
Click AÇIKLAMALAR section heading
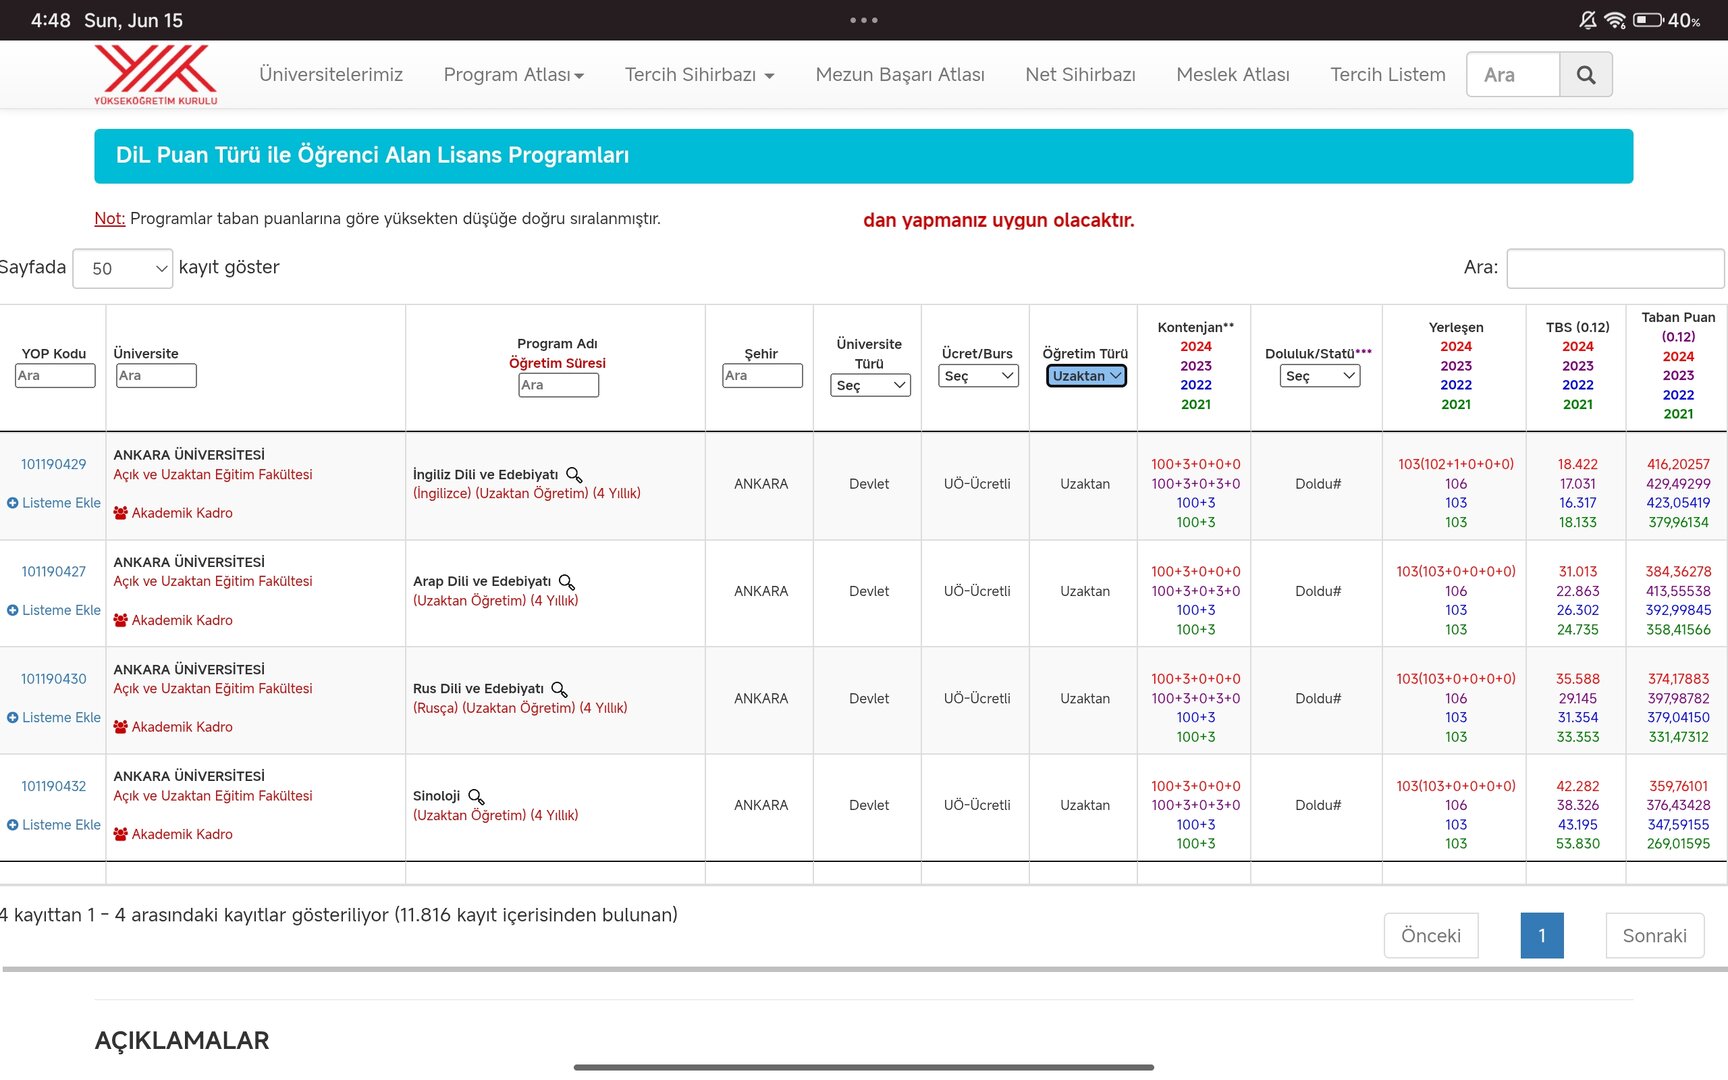point(182,1041)
